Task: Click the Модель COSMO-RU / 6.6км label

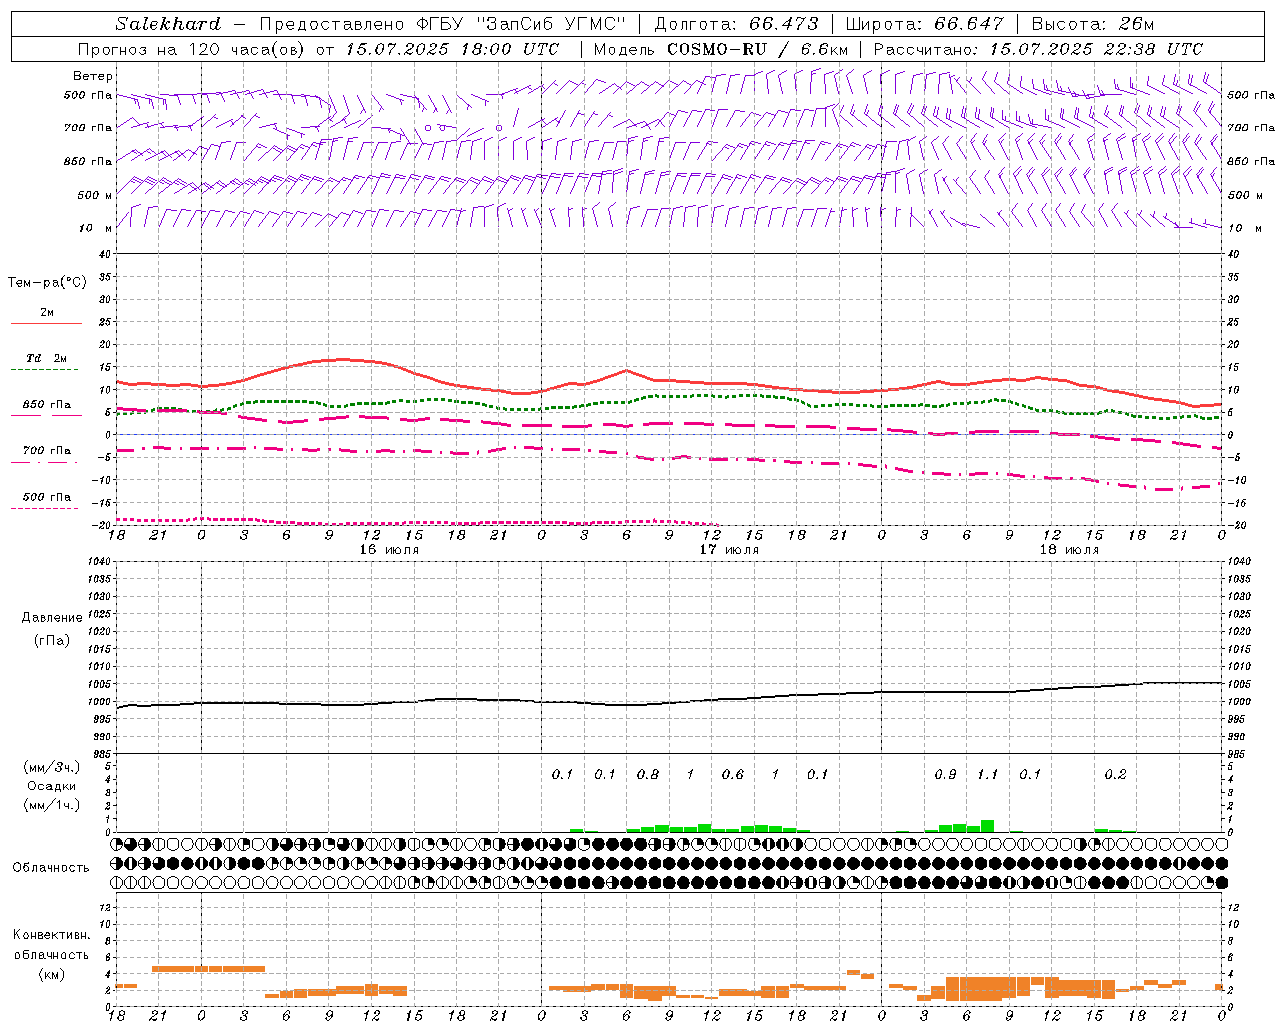Action: tap(721, 49)
